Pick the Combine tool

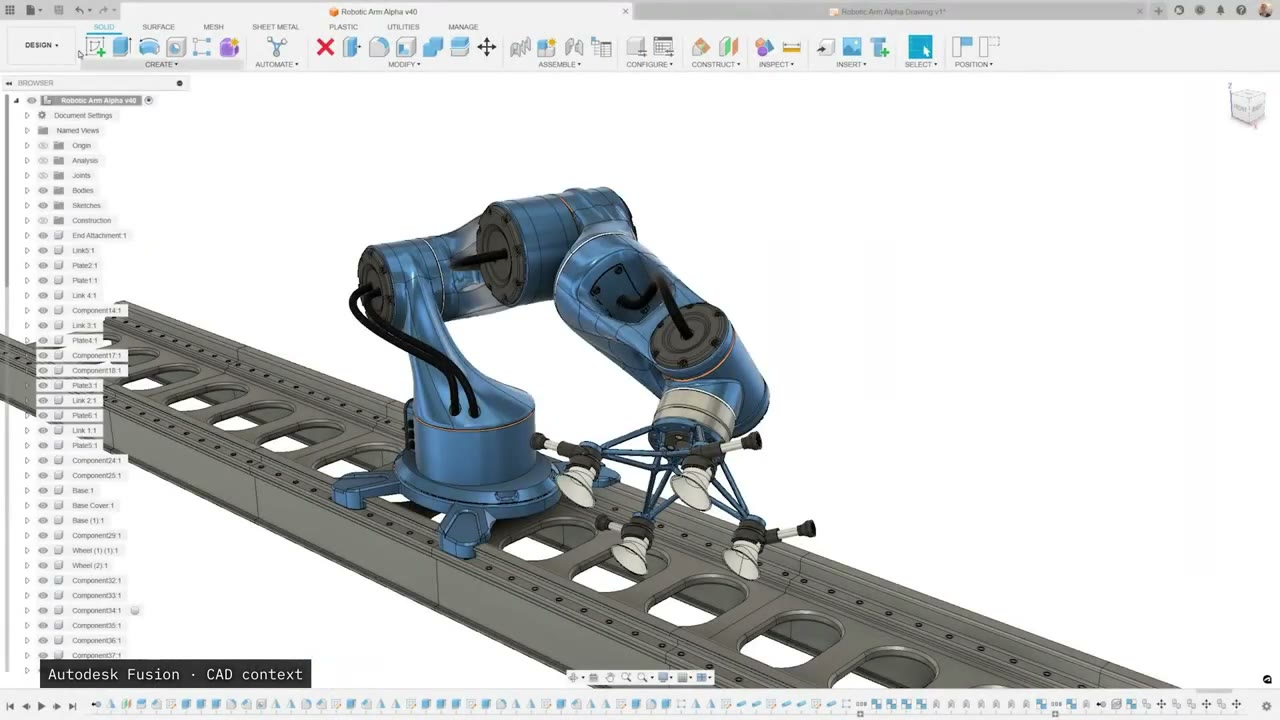(433, 46)
